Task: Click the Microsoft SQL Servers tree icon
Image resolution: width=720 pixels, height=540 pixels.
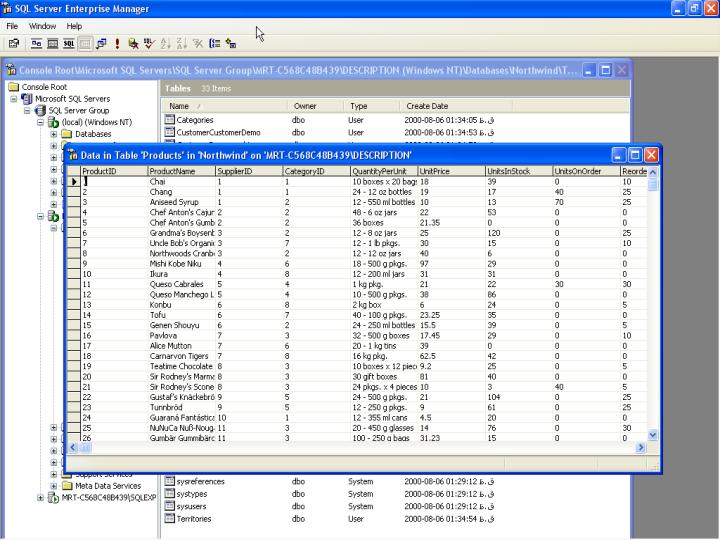Action: click(27, 99)
